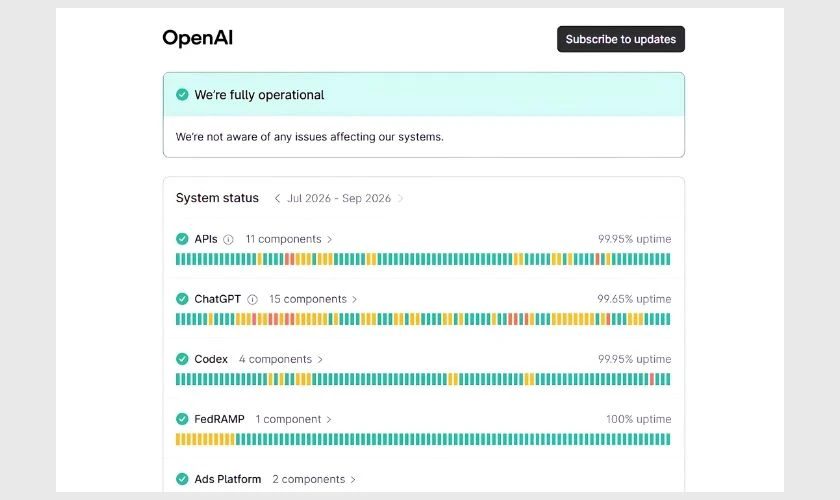Expand the Ads Platform 2 components list
The width and height of the screenshot is (840, 500).
314,479
